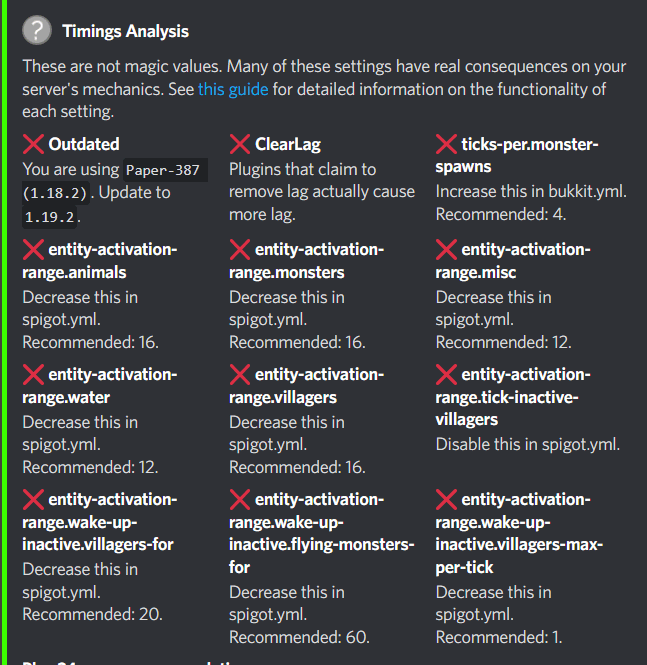Click the Outdated heading text
Image resolution: width=647 pixels, height=665 pixels.
[84, 144]
